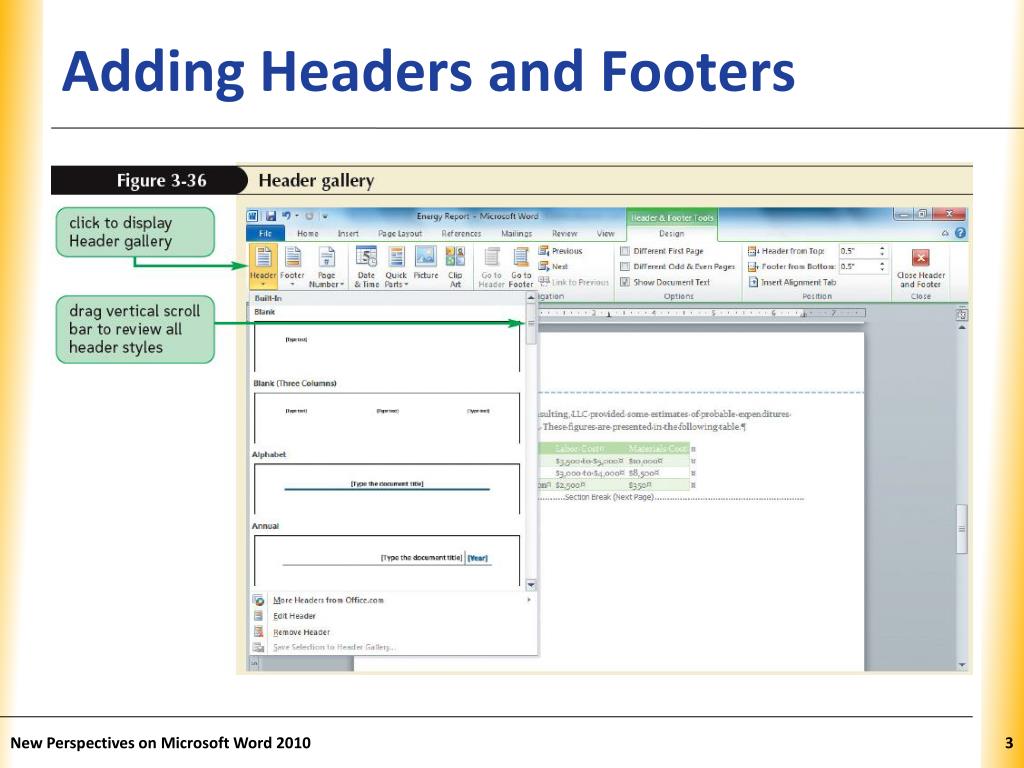Expand Page Number dropdown arrow
Viewport: 1024px width, 768px height.
tap(342, 285)
